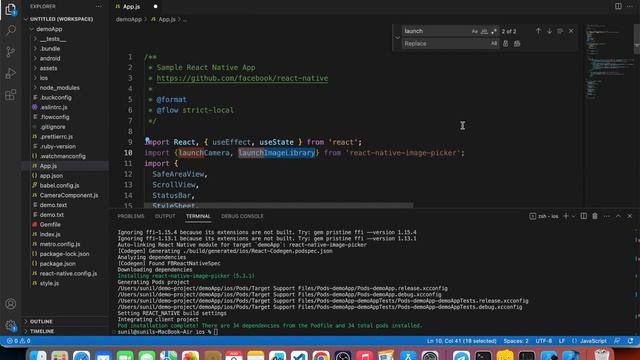Screen dimensions: 640x360
Task: Expand the node_modules folder
Action: (60, 88)
